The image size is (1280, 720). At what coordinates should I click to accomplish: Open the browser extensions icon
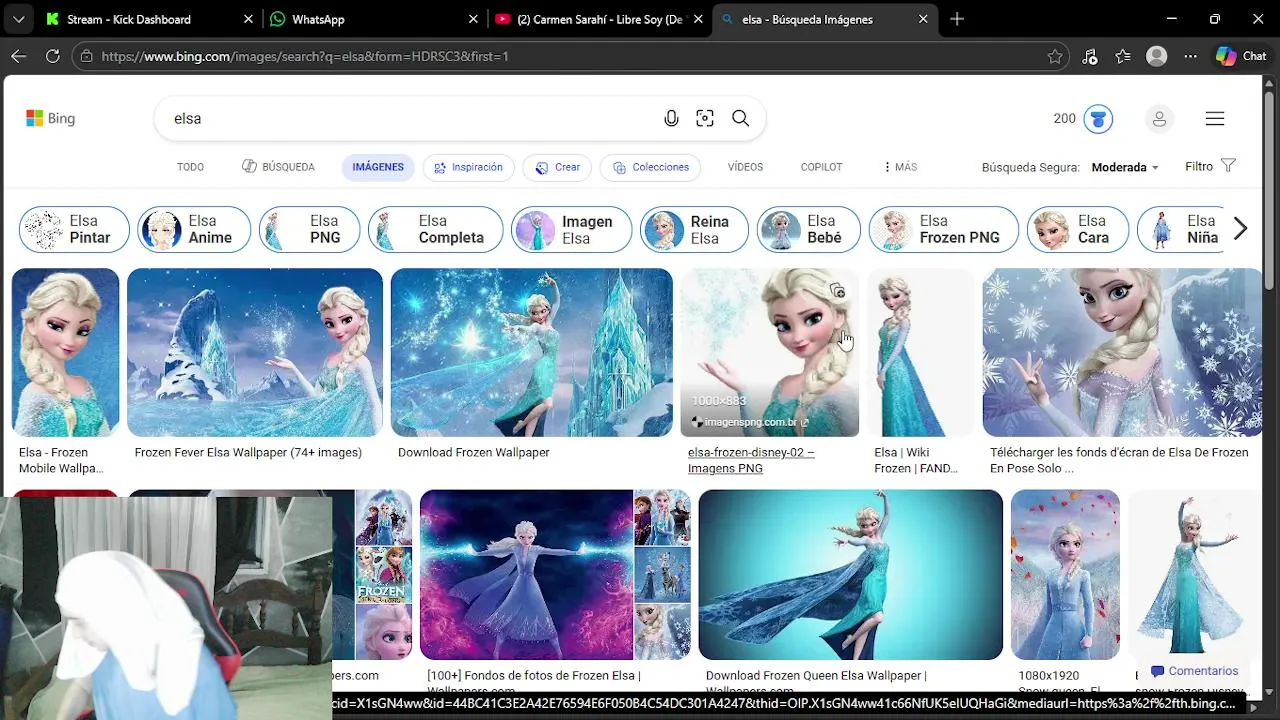(x=1090, y=57)
